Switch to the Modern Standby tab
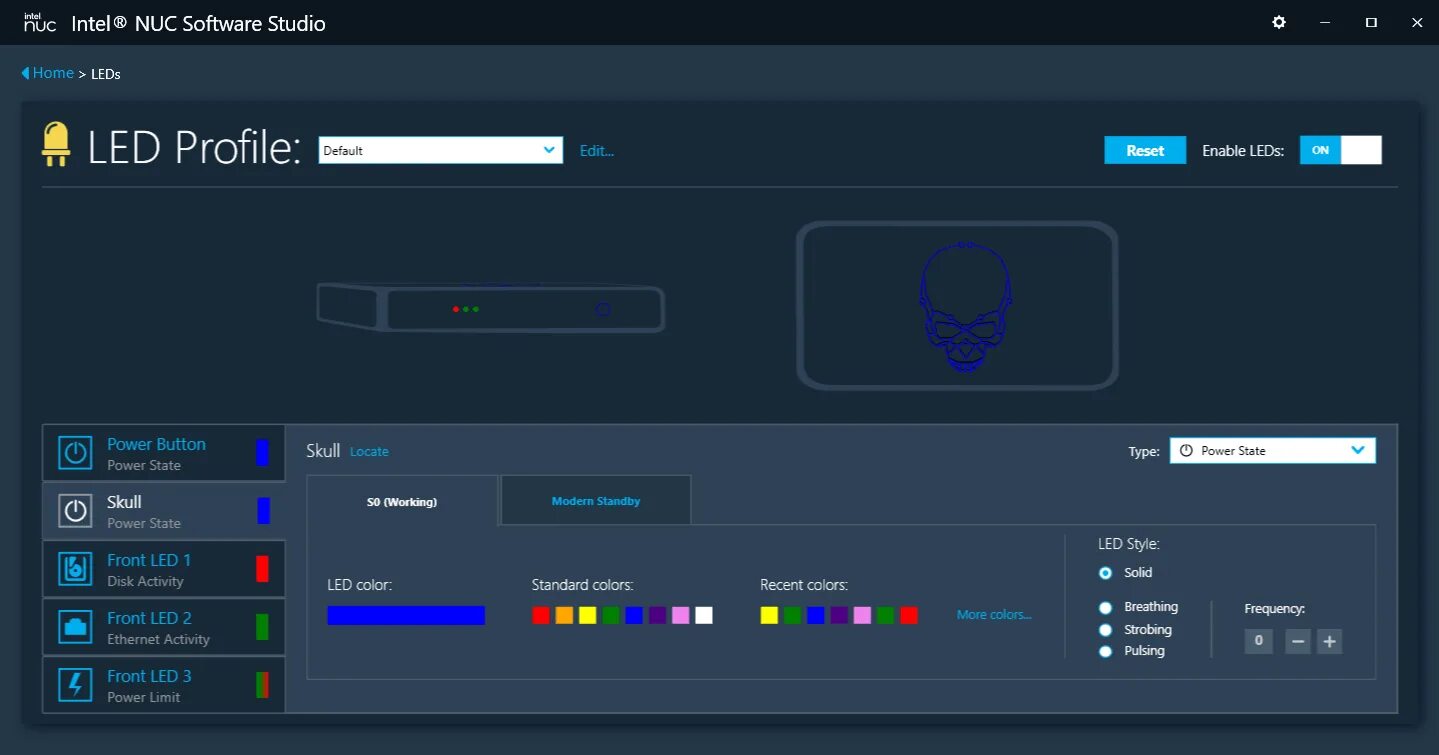 [x=596, y=501]
